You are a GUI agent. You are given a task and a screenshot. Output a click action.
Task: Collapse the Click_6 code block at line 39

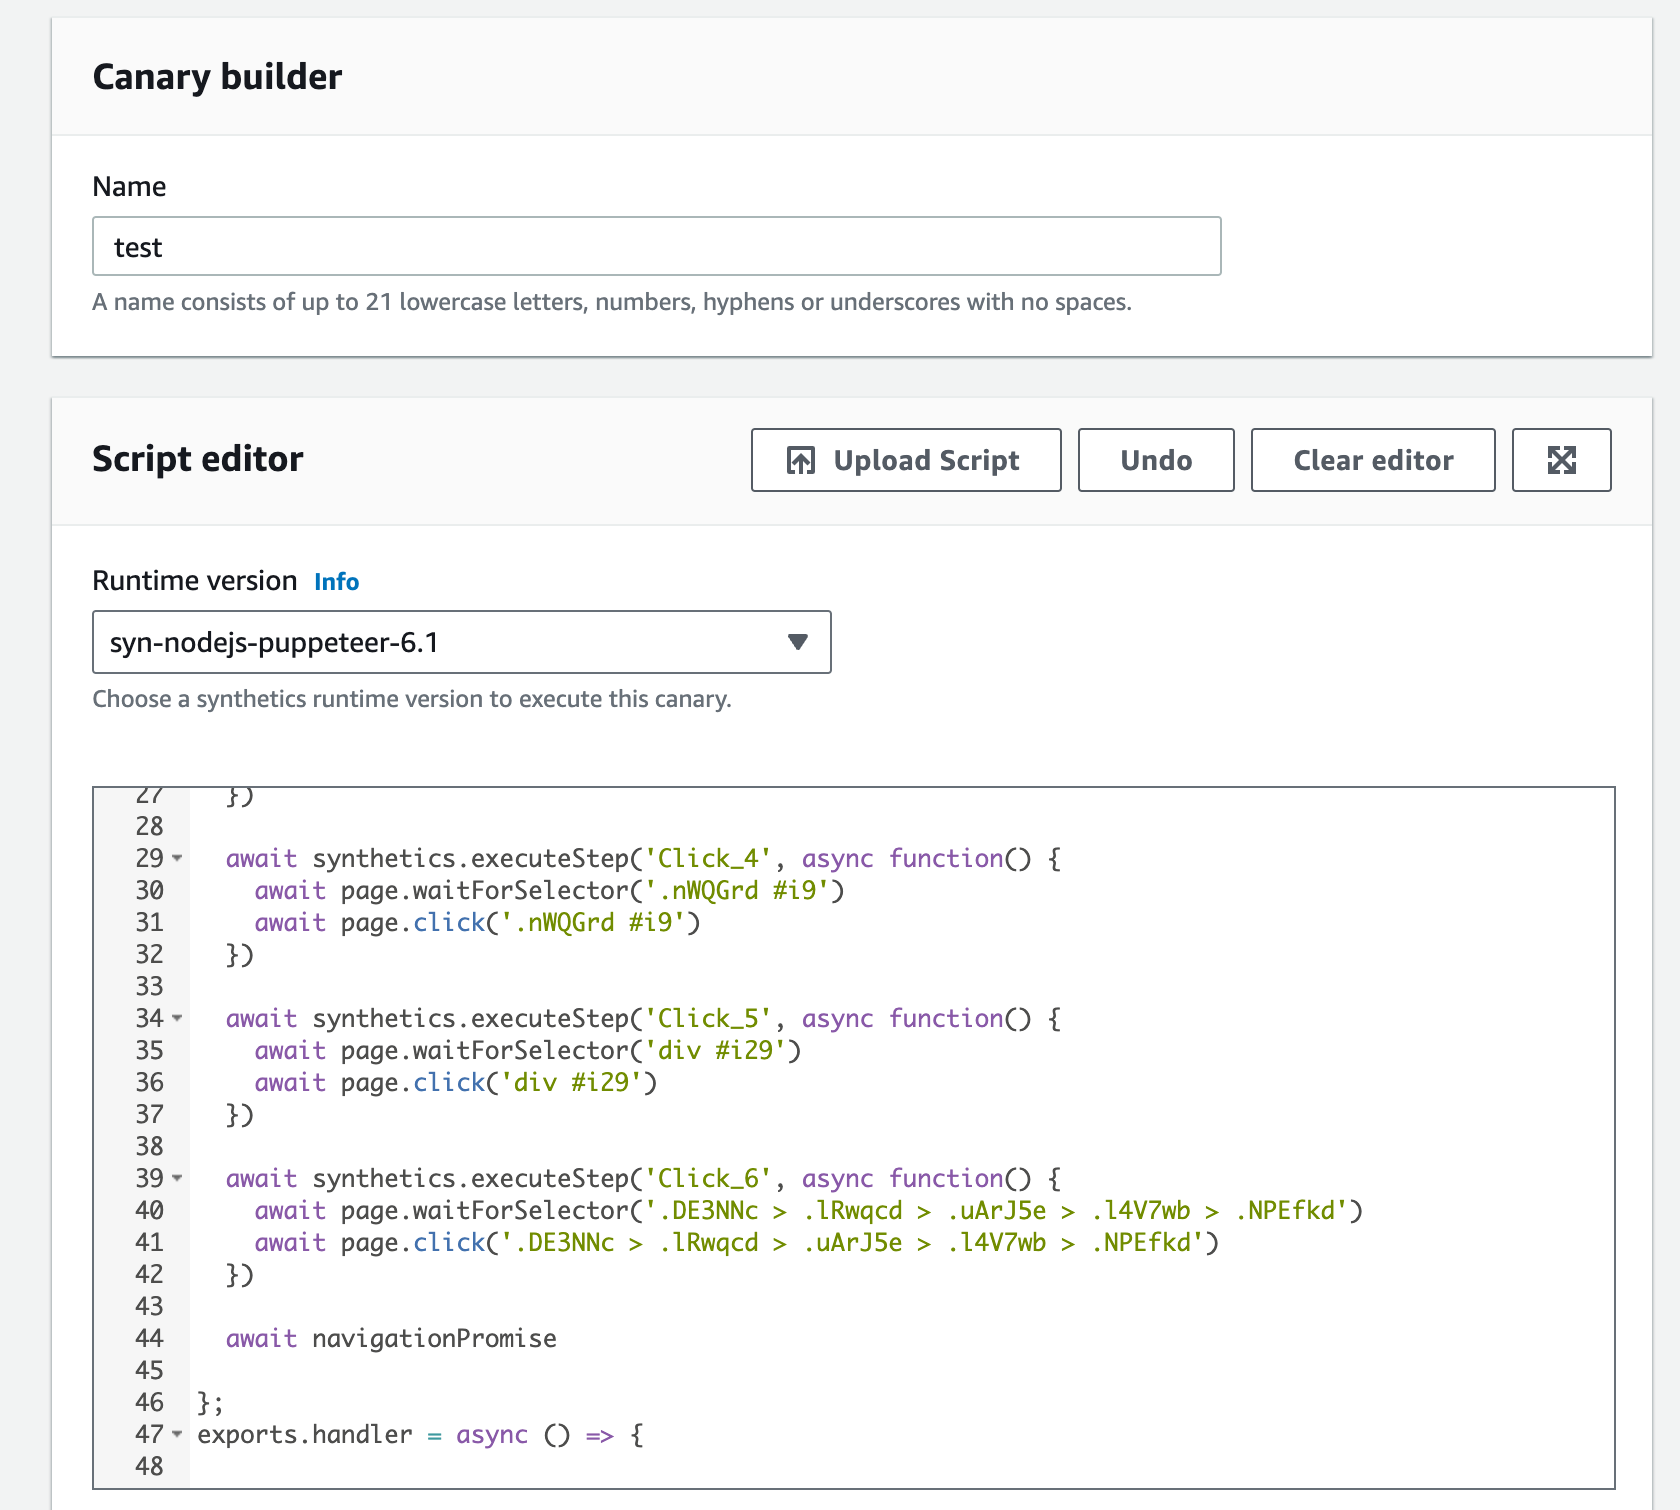tap(177, 1178)
